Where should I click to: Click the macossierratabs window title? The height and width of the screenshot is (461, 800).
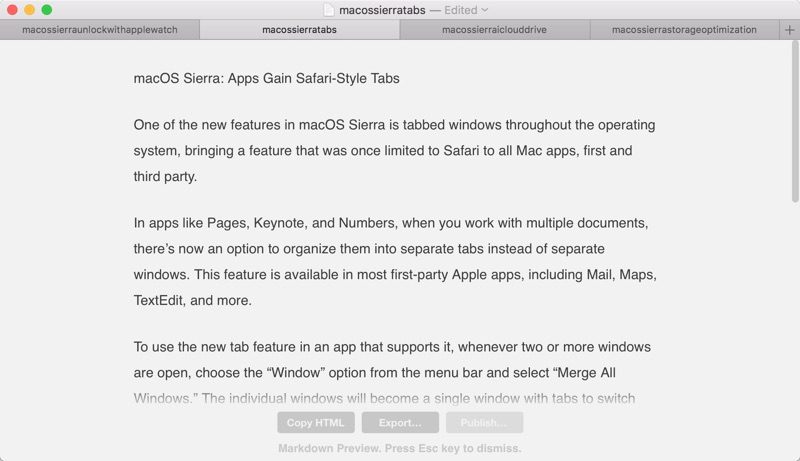tap(382, 10)
